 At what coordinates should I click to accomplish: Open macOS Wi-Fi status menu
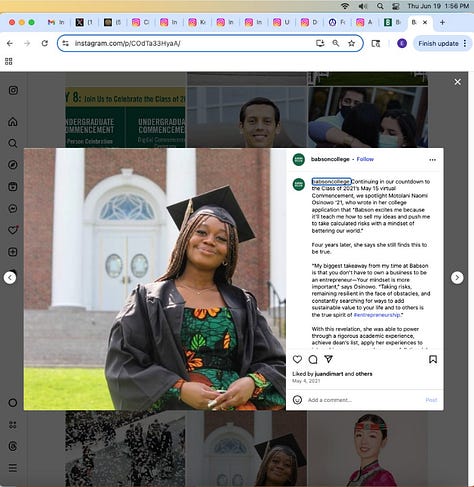(x=345, y=6)
